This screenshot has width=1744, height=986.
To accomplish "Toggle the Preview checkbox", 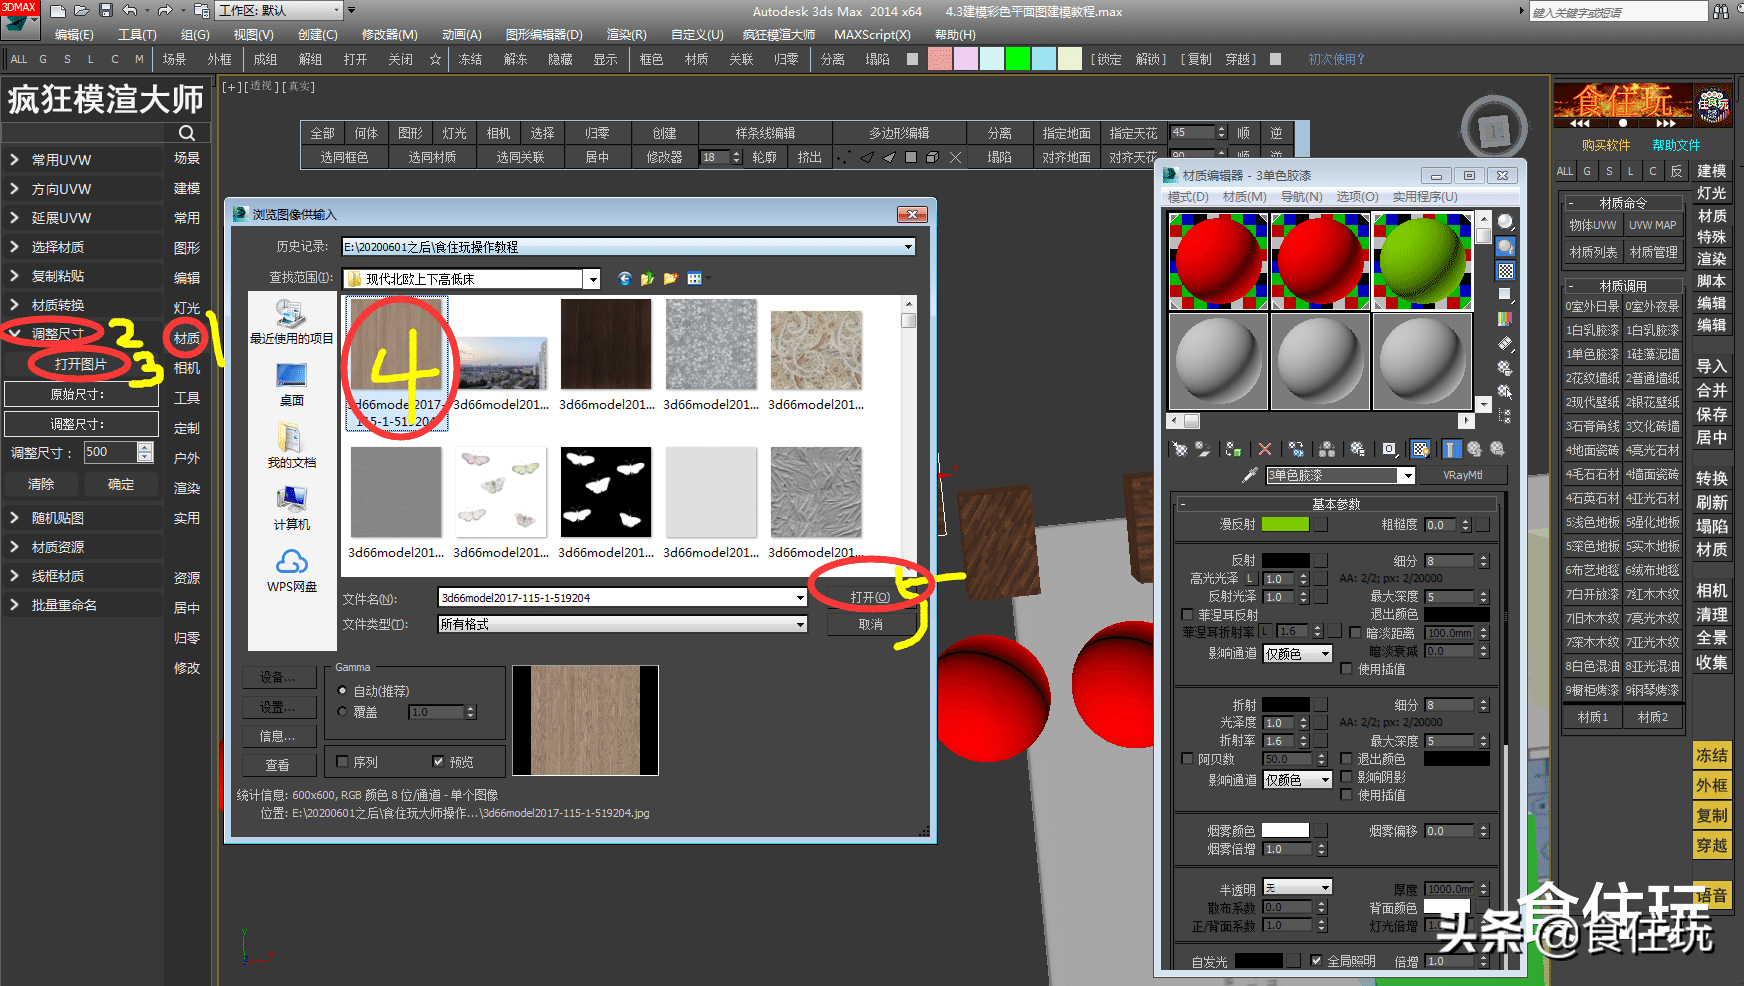I will point(438,762).
